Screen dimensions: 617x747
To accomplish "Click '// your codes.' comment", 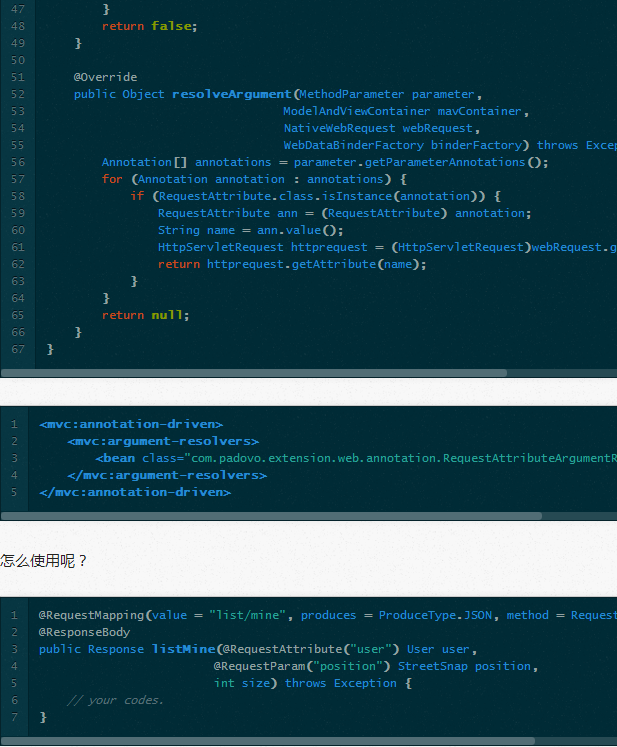I will pyautogui.click(x=115, y=700).
